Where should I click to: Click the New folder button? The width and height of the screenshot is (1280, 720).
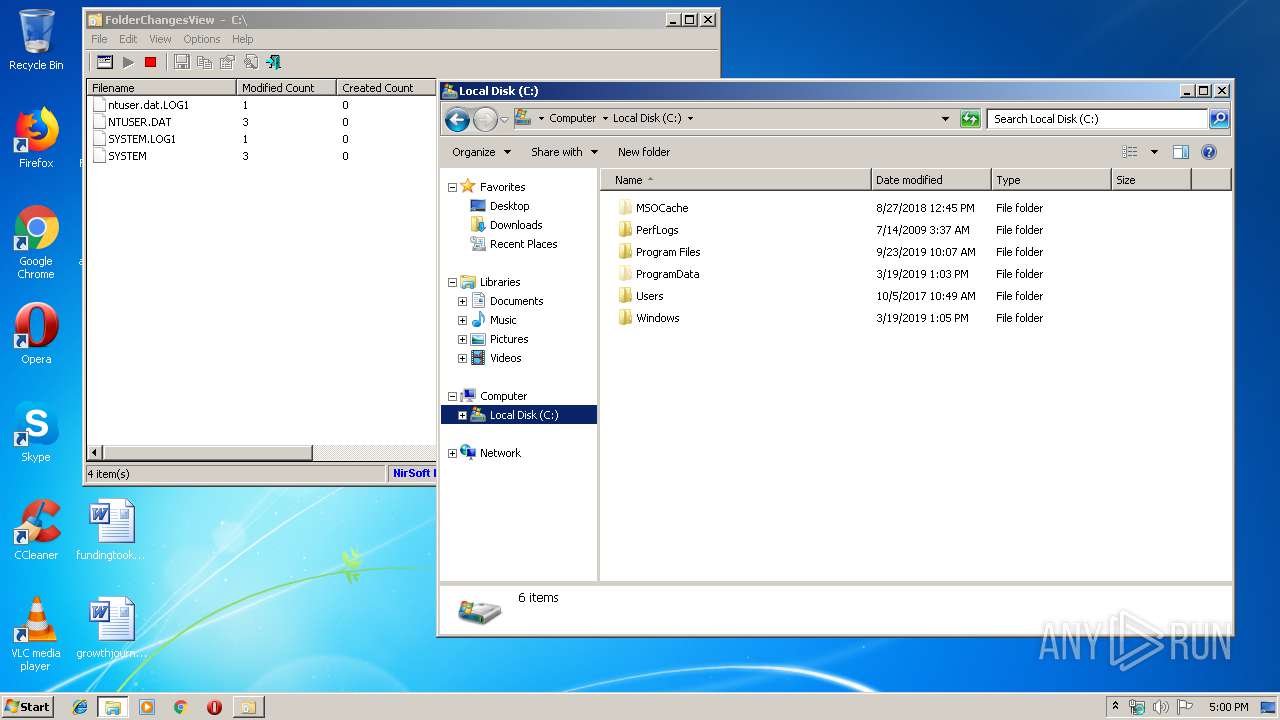point(644,152)
